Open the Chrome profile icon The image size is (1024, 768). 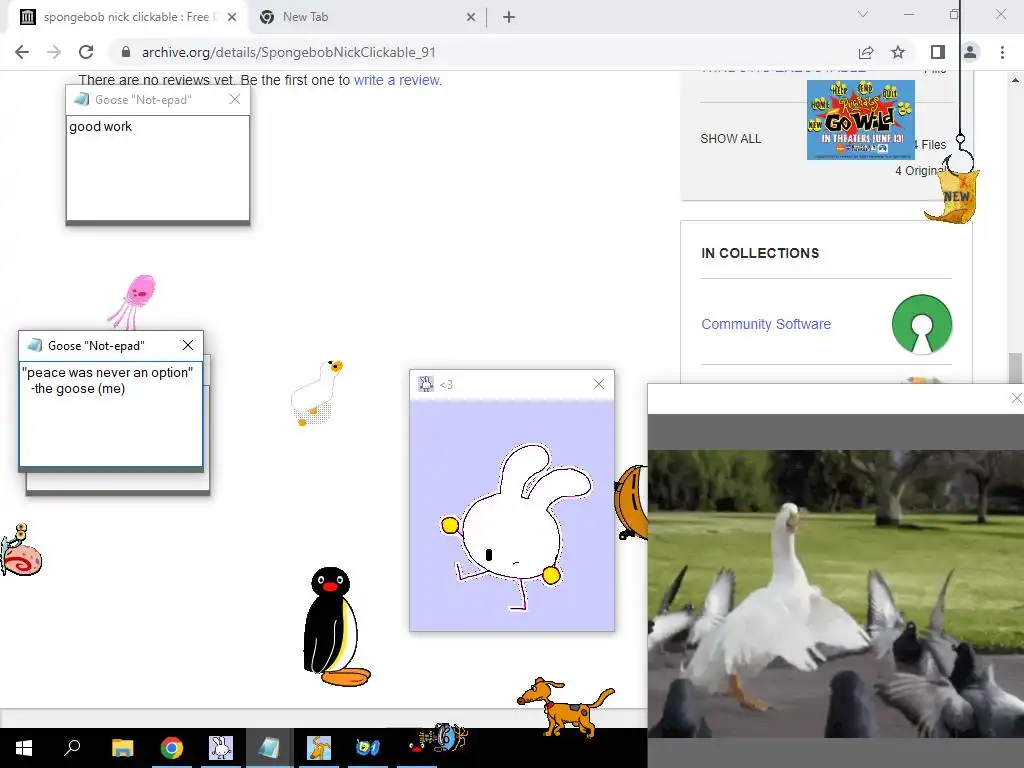point(970,52)
